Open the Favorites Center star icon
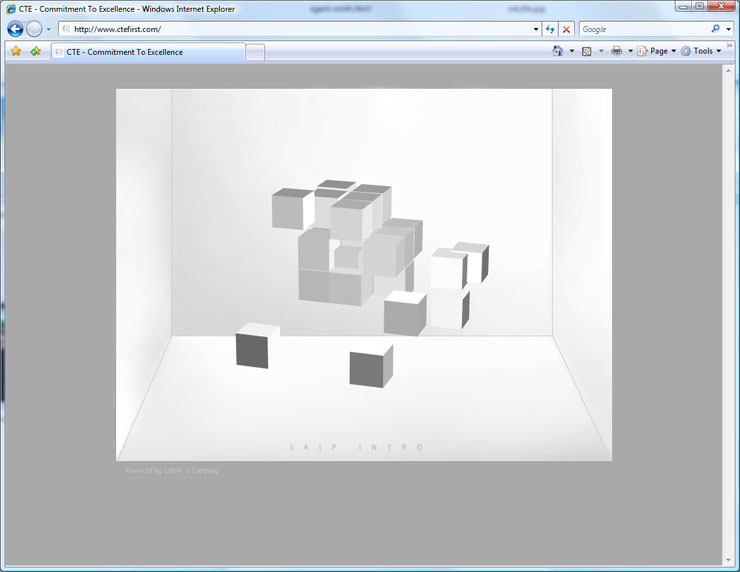 [16, 51]
